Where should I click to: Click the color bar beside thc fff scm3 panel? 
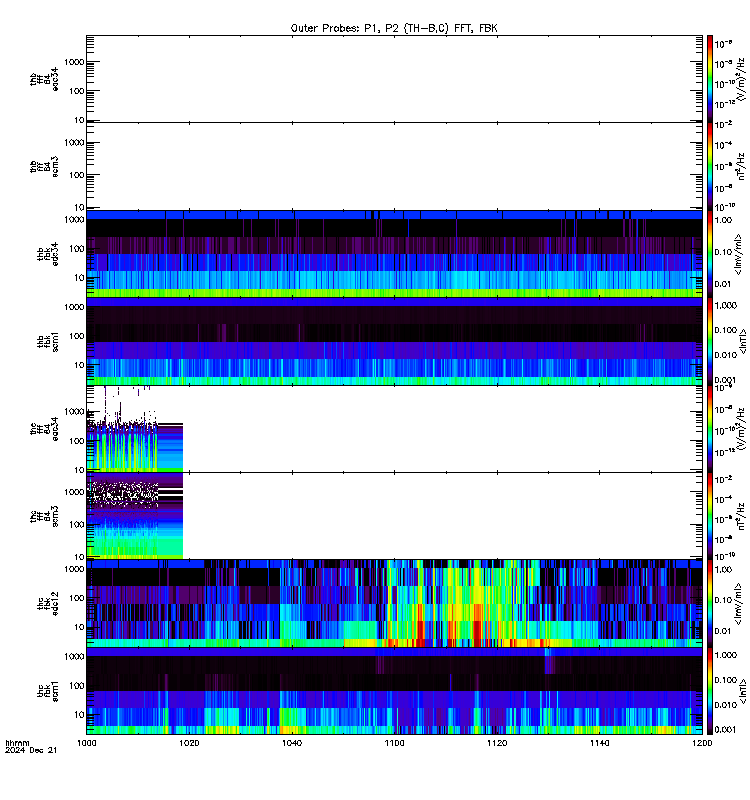coord(710,516)
